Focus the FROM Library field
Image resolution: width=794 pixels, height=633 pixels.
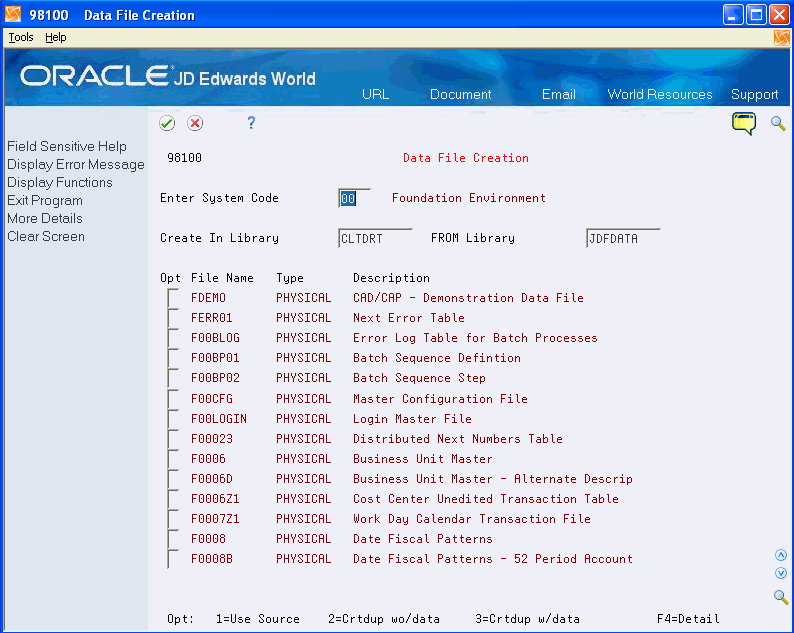tap(623, 238)
